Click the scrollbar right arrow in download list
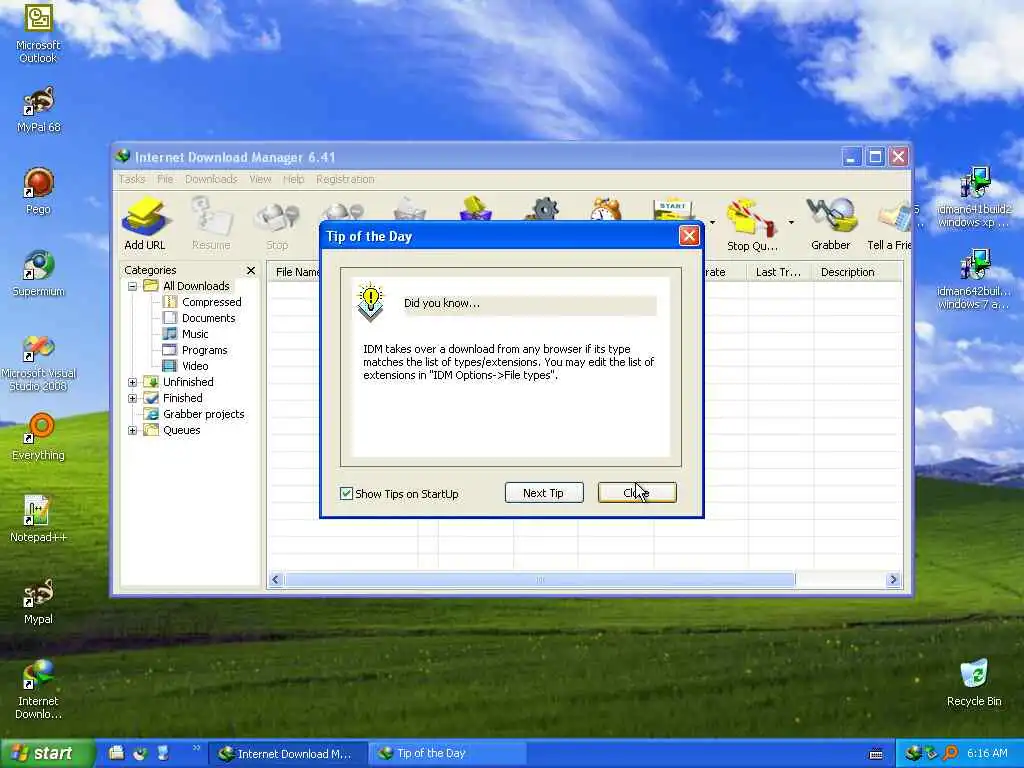 893,579
